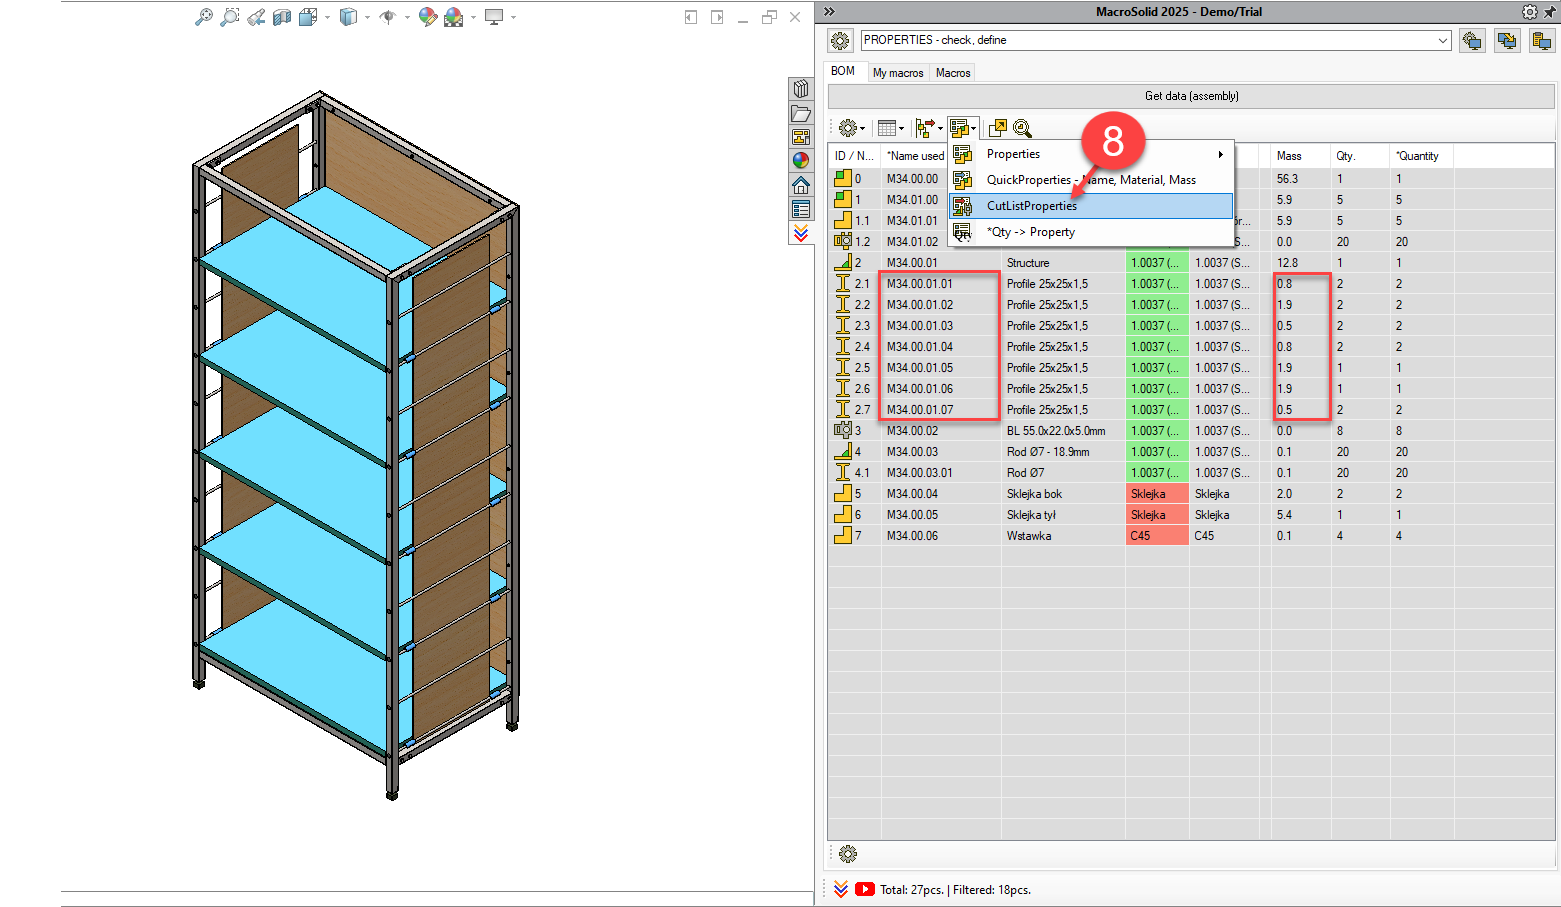Click the Zoom to Area icon
Viewport: 1561px width, 907px height.
tap(230, 17)
